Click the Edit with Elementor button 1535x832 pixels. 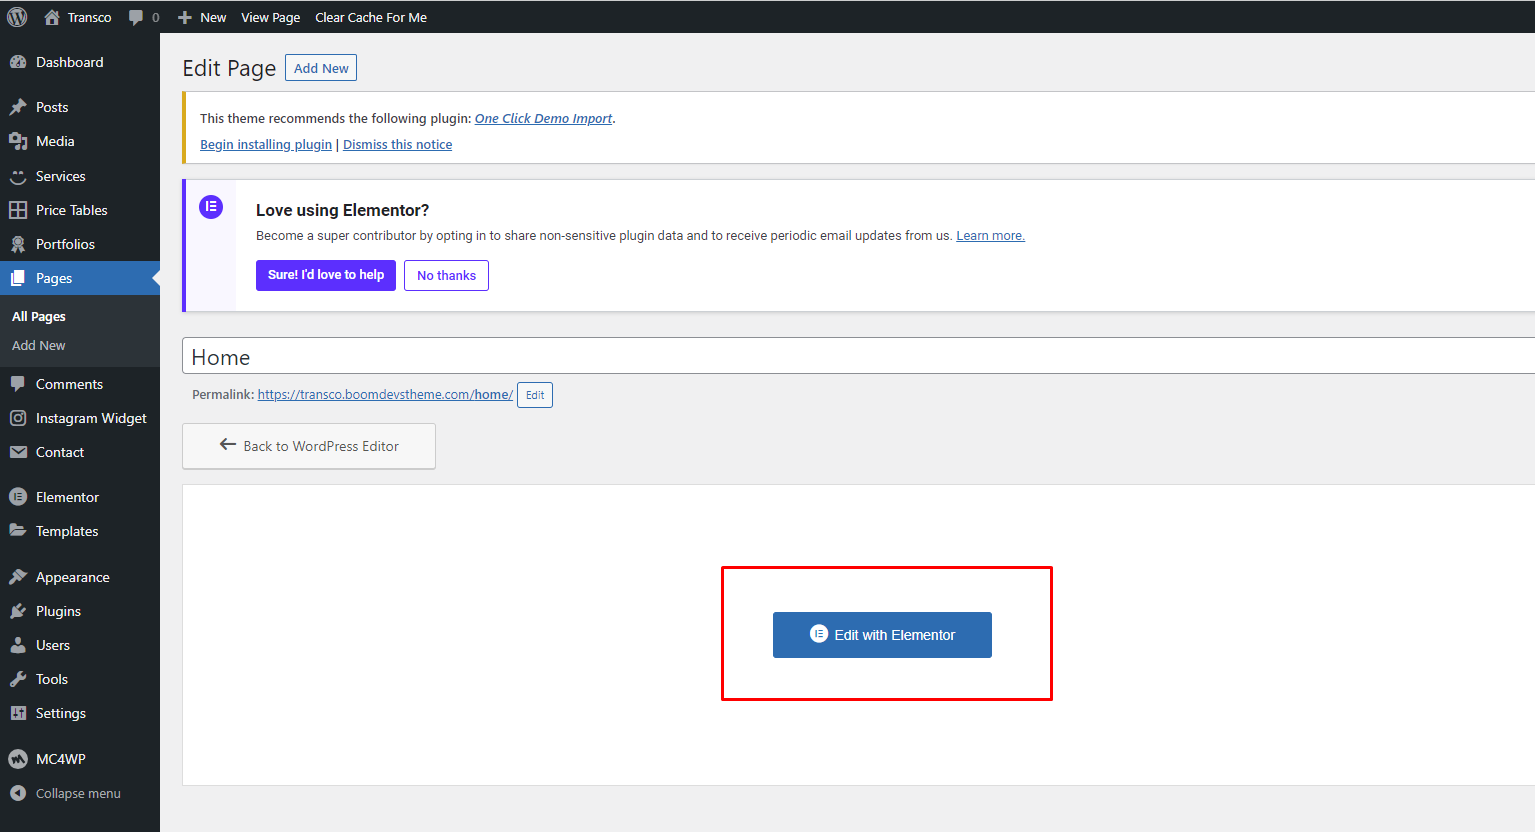point(882,635)
